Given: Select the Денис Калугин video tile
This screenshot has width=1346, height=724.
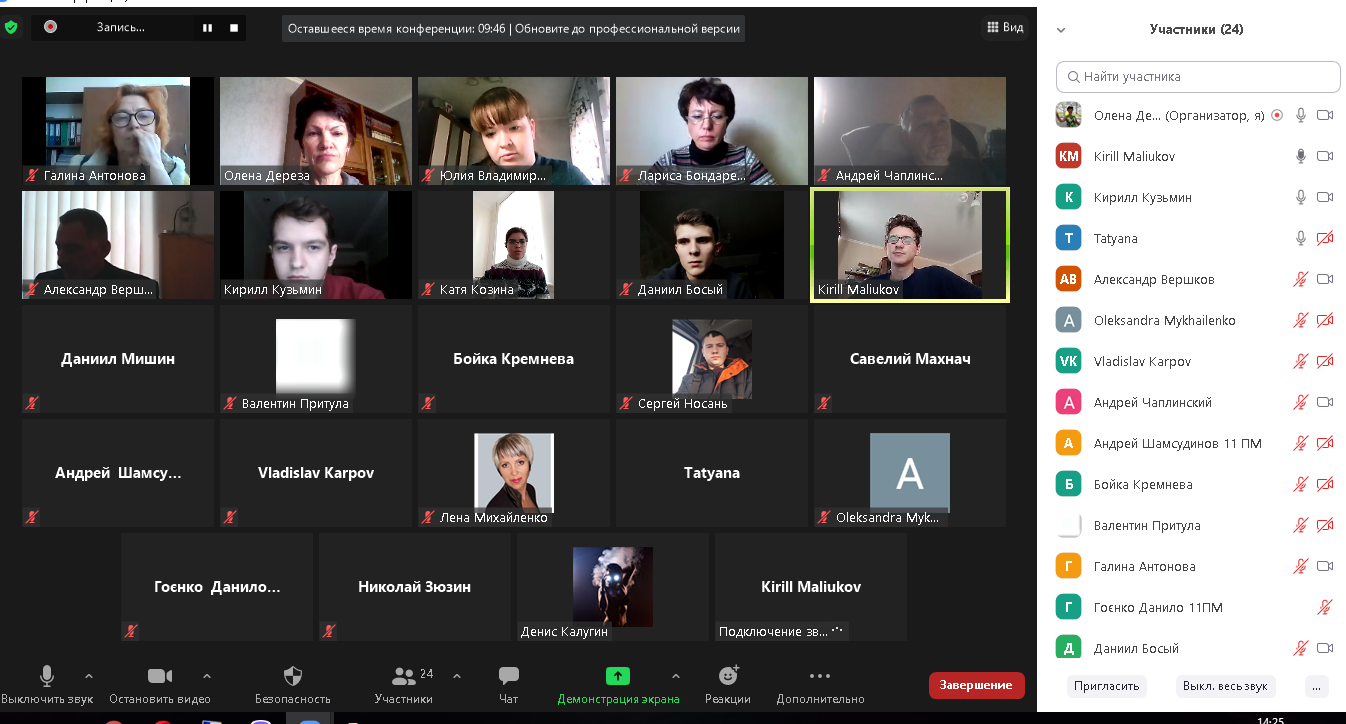Looking at the screenshot, I should coord(613,587).
